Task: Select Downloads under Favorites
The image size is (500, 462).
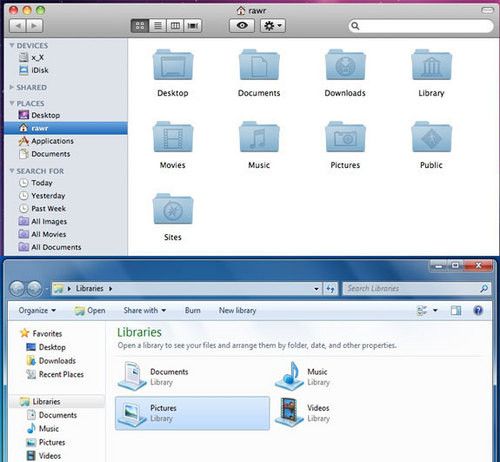Action: pos(51,361)
